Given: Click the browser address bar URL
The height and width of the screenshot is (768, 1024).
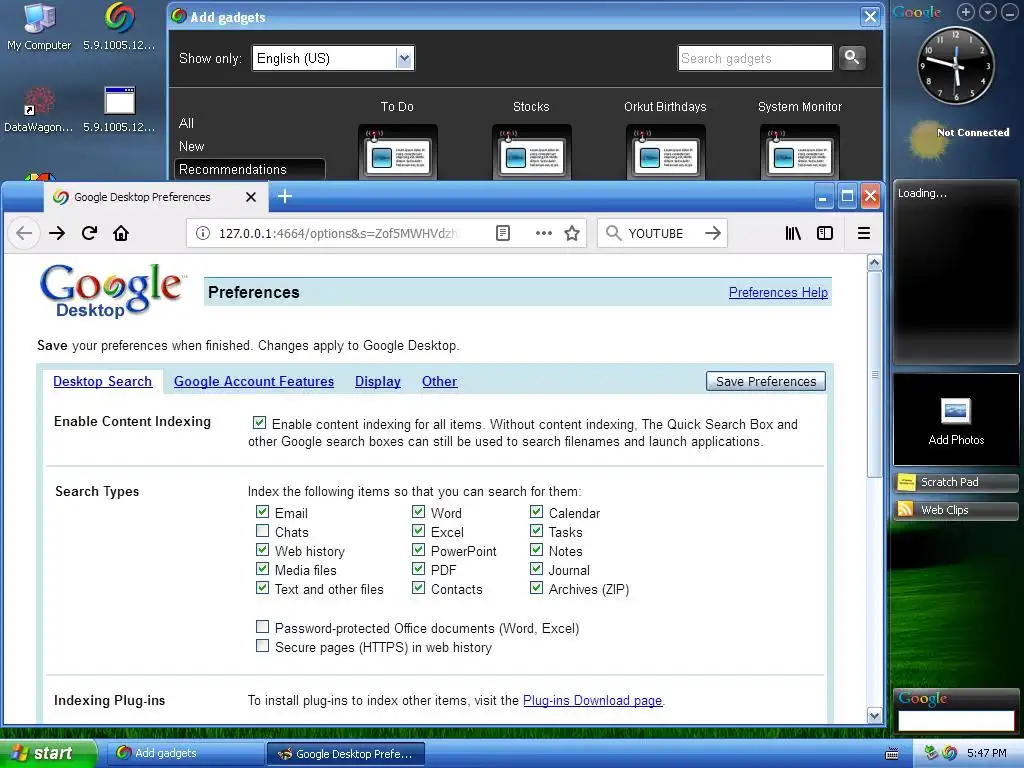Looking at the screenshot, I should pos(339,233).
